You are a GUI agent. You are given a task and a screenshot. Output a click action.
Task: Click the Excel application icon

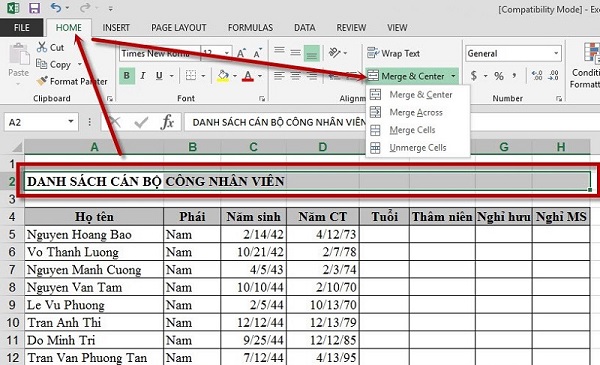pos(13,8)
